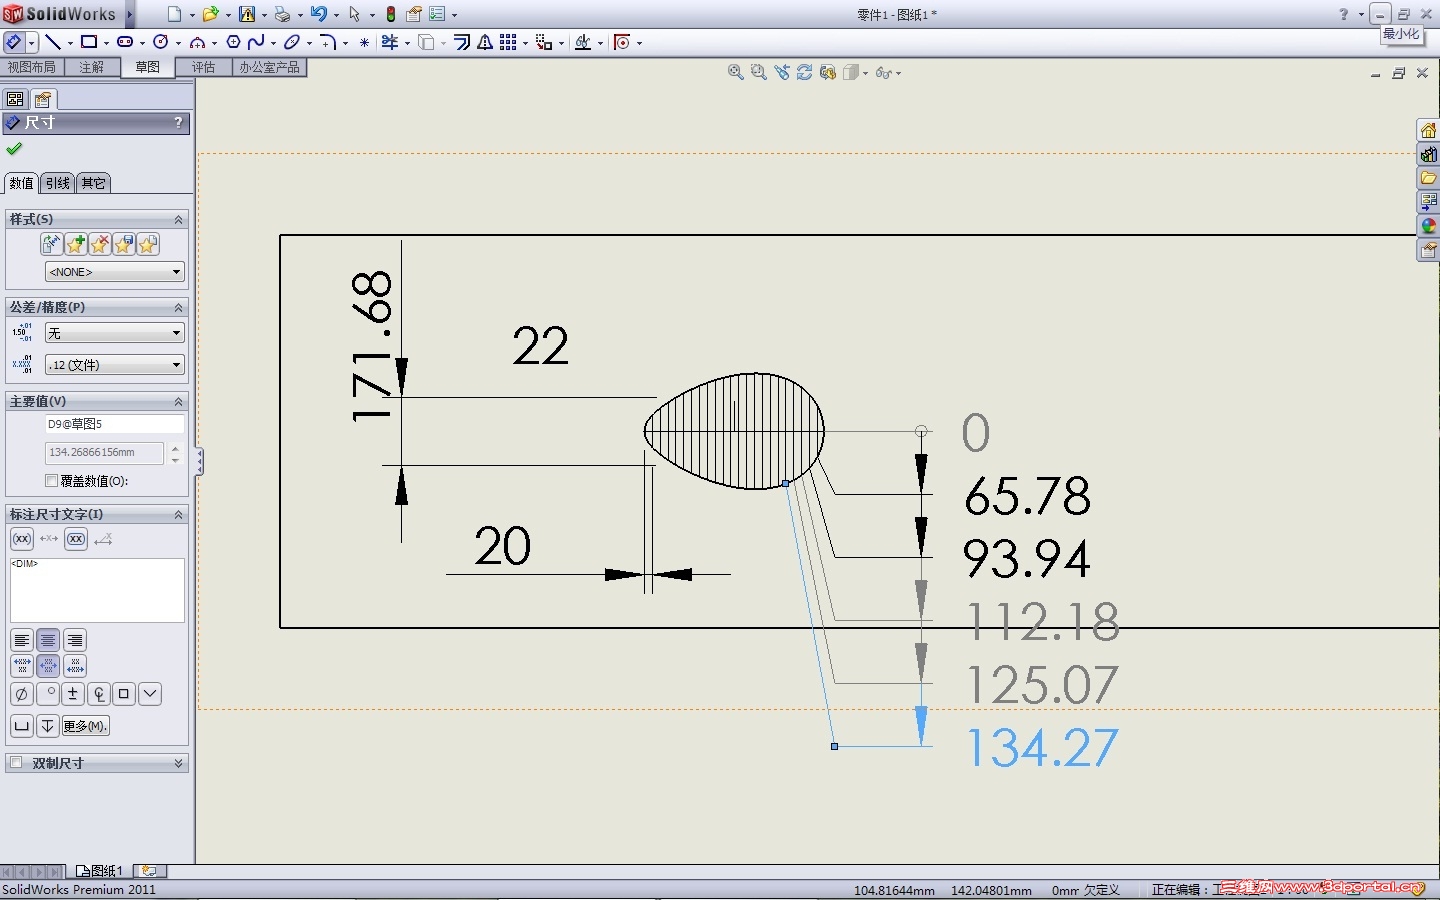This screenshot has height=900, width=1440.
Task: Click the Rebuild traffic light icon
Action: (391, 14)
